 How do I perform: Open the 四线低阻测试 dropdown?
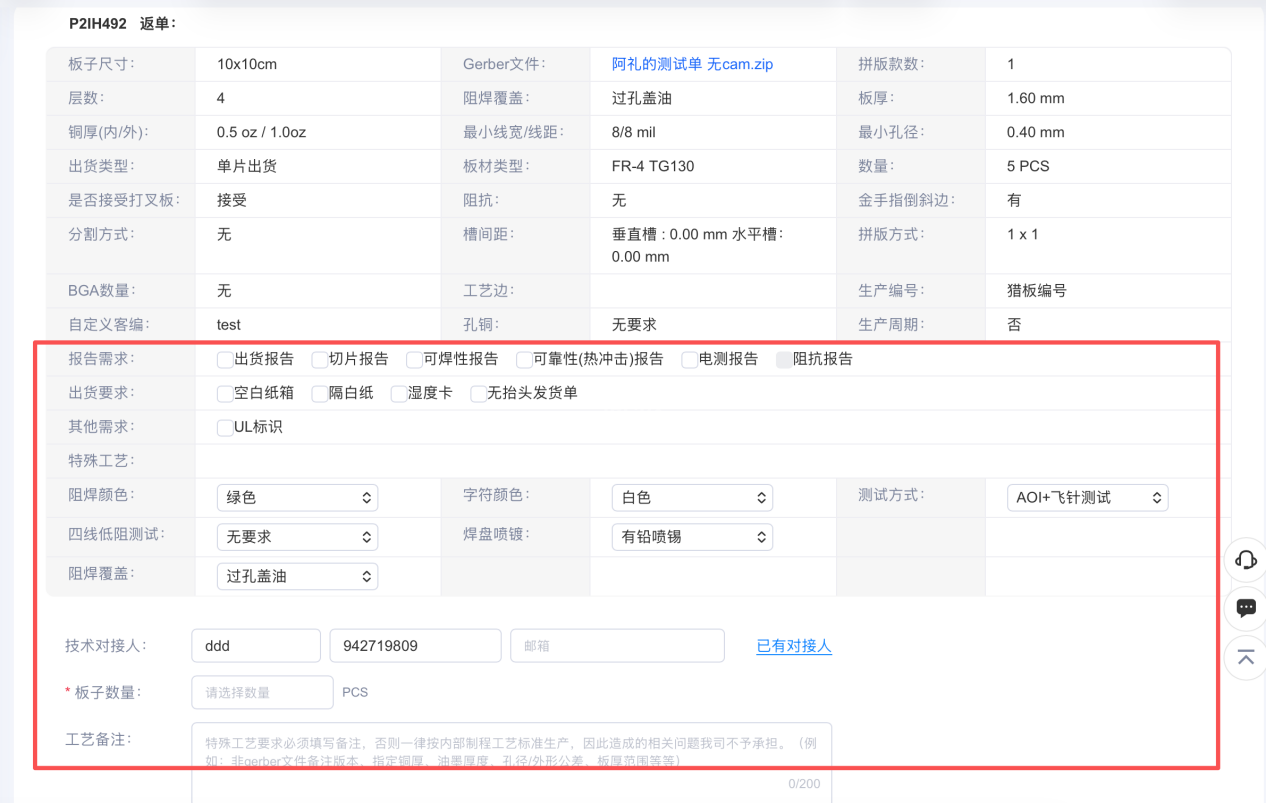(297, 536)
